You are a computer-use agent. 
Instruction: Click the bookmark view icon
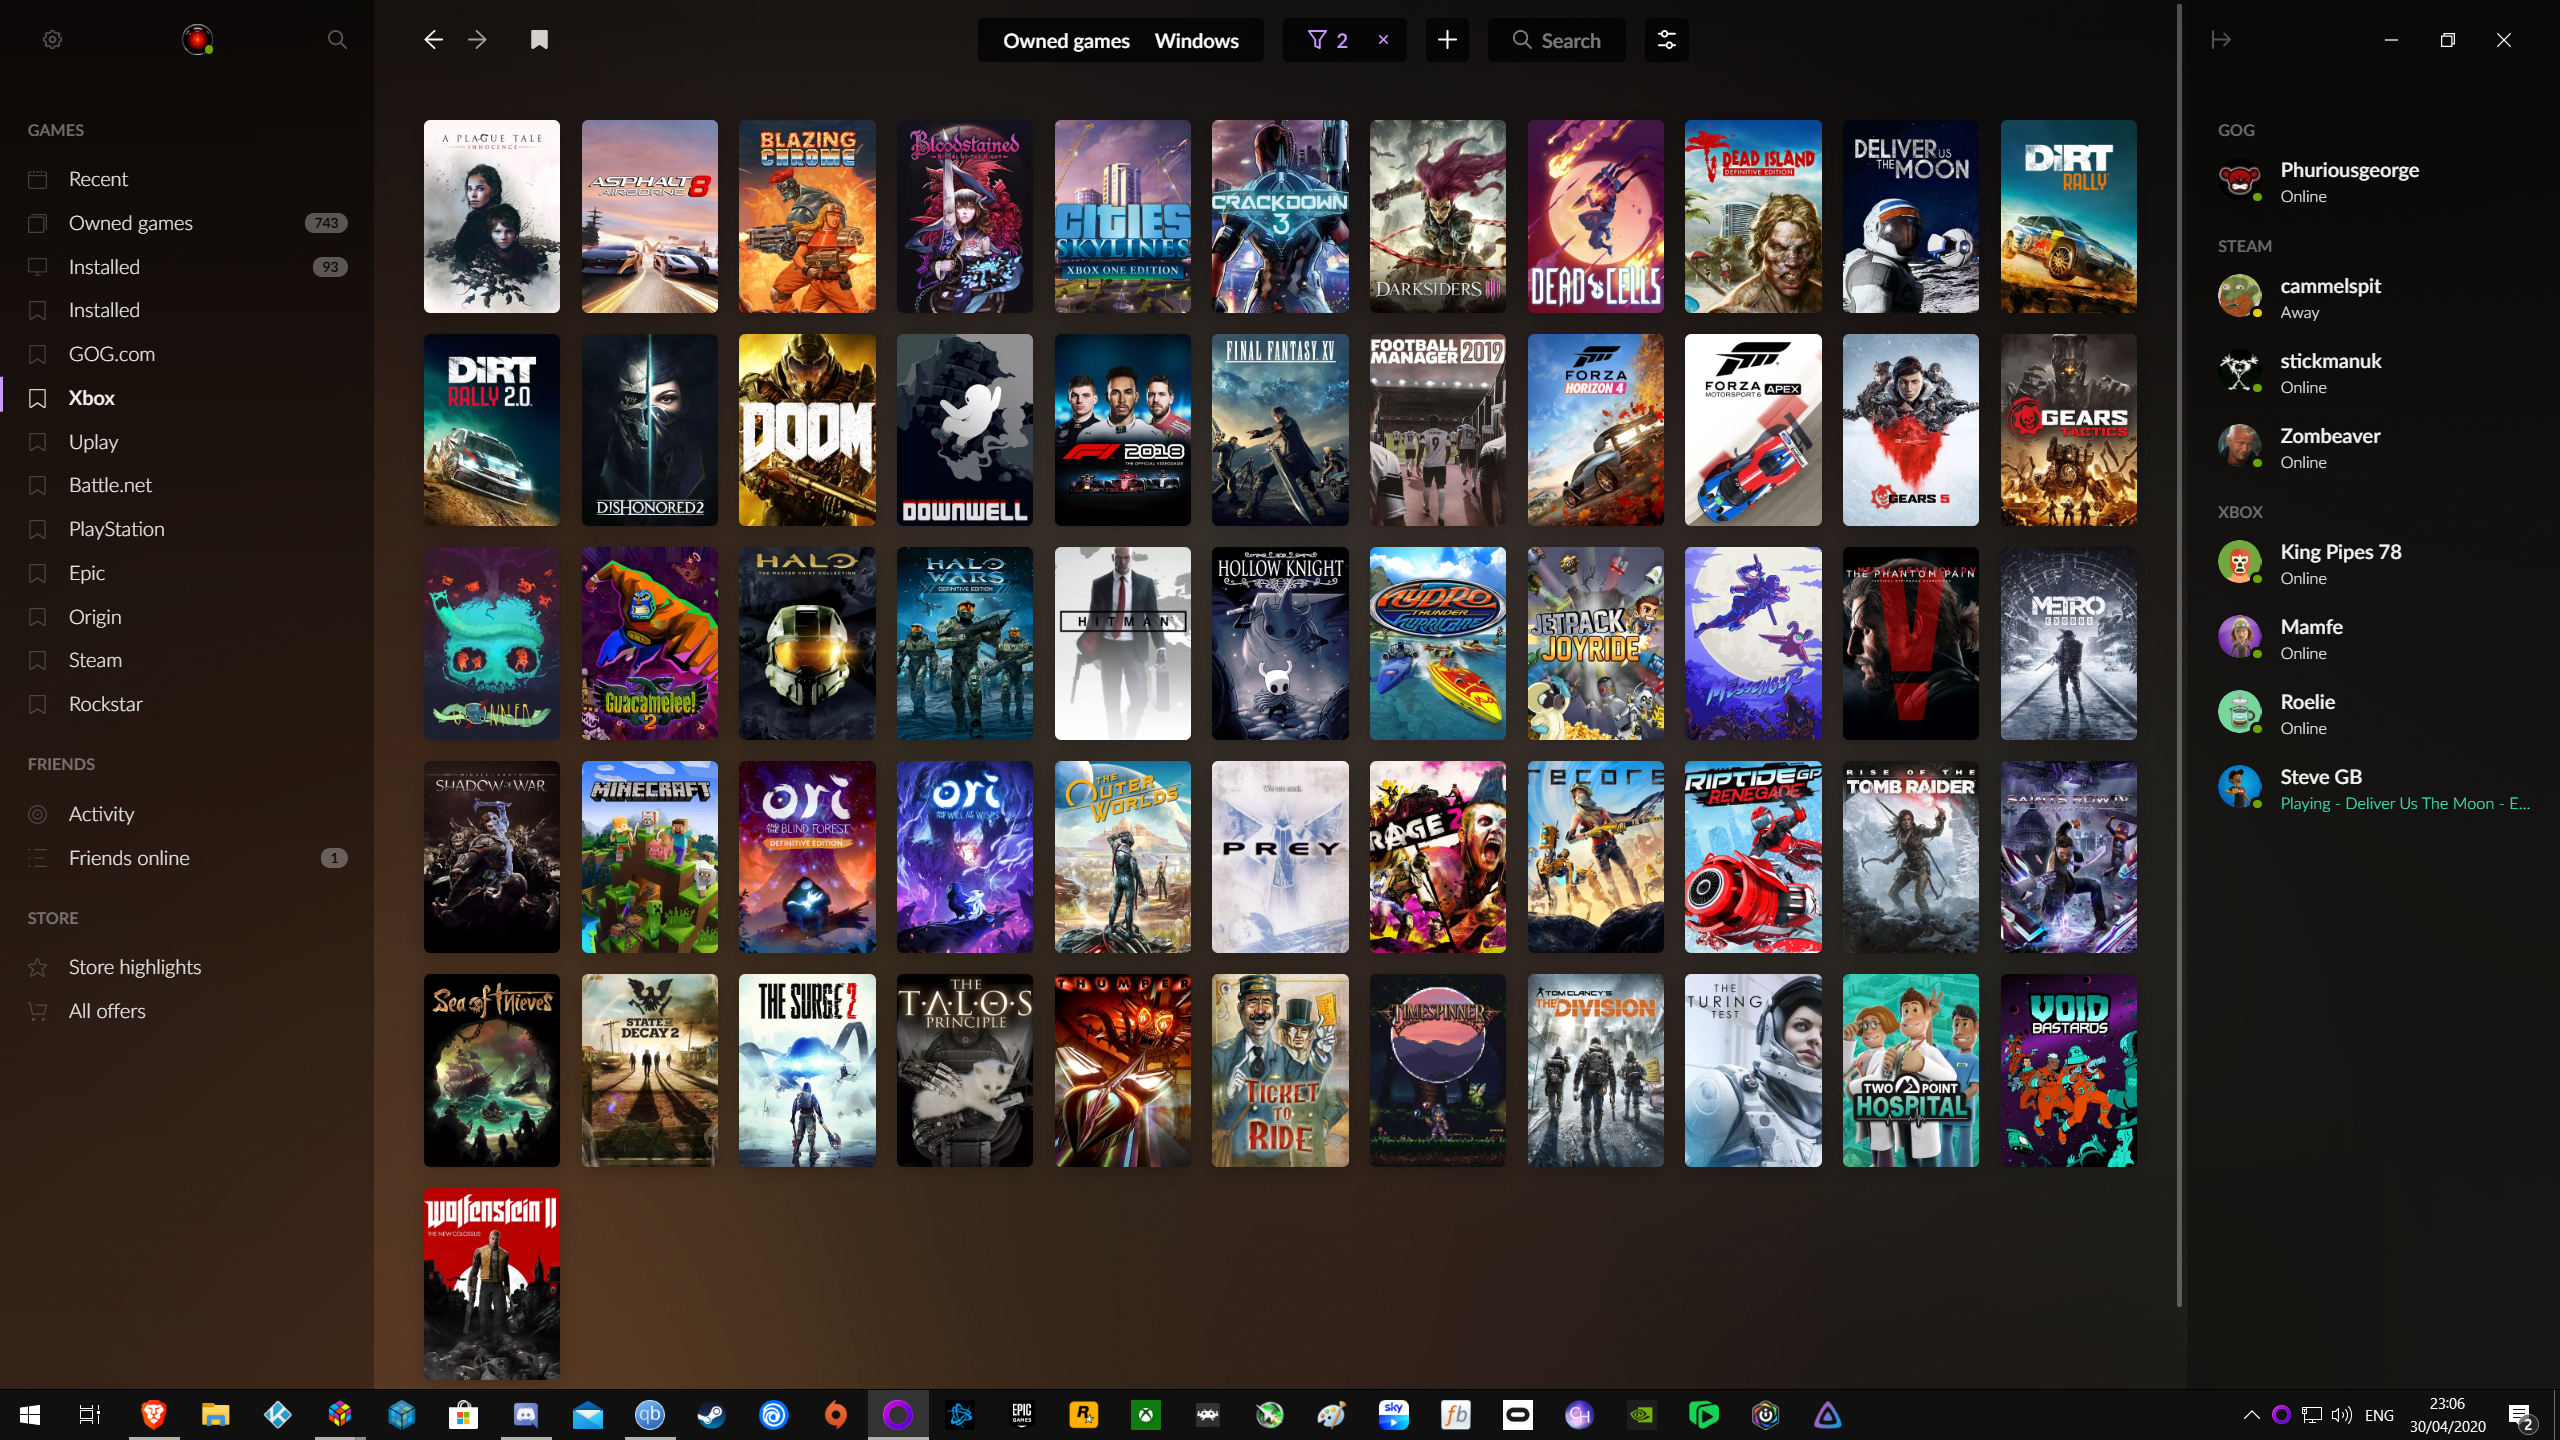coord(539,40)
